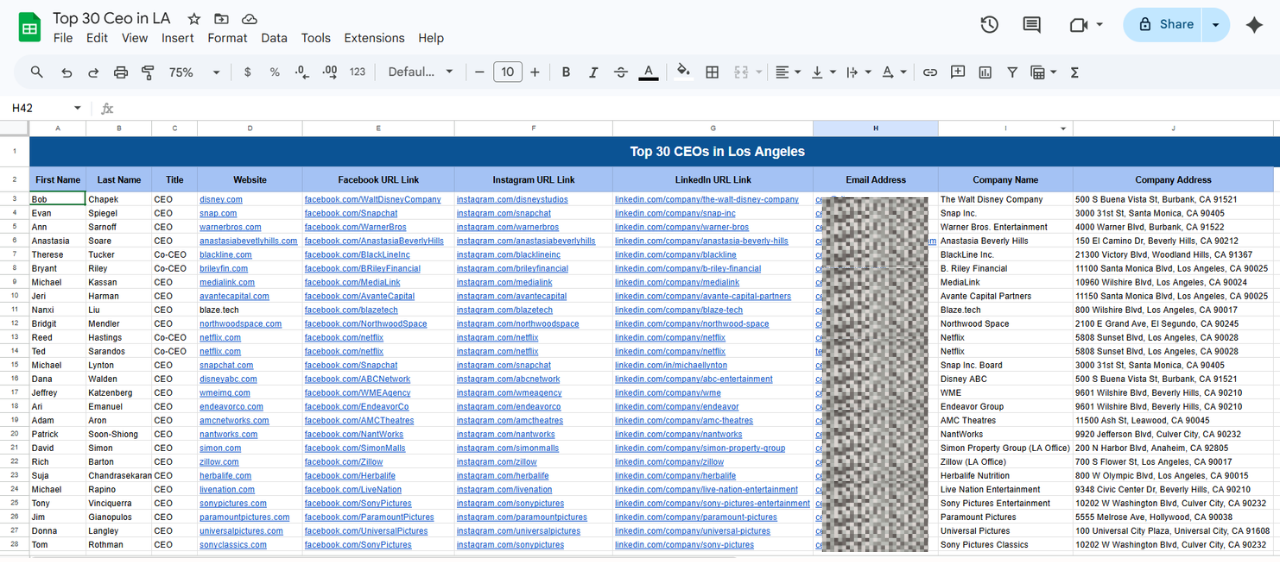Open zillow.com website link

(219, 463)
